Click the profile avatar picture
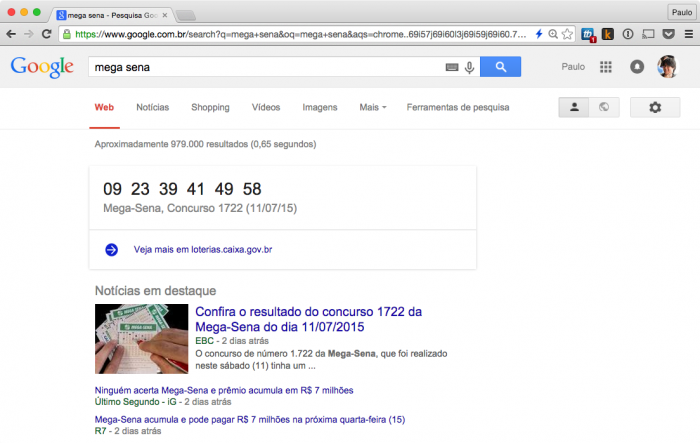The image size is (700, 443). point(668,67)
